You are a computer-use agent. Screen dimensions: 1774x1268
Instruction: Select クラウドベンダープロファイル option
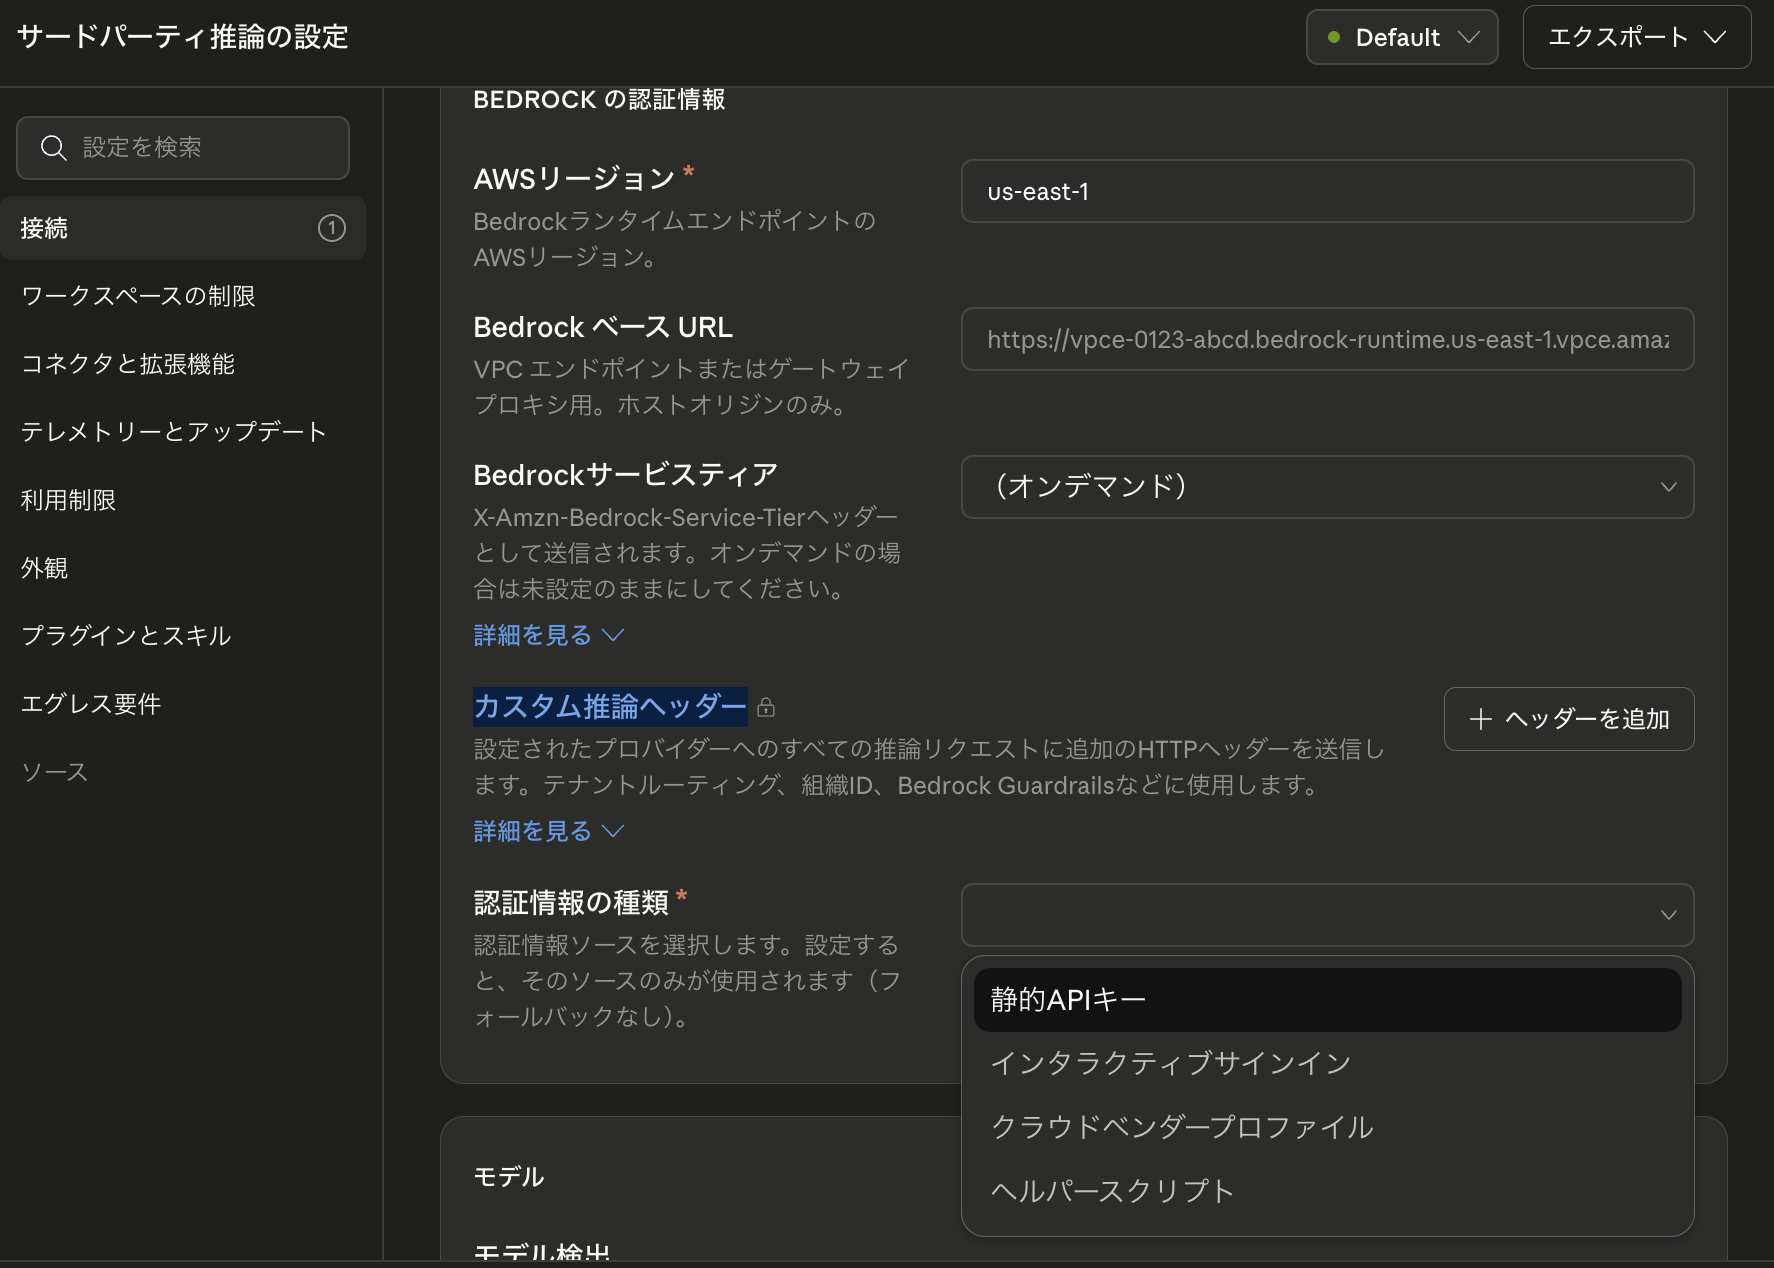pos(1327,1128)
